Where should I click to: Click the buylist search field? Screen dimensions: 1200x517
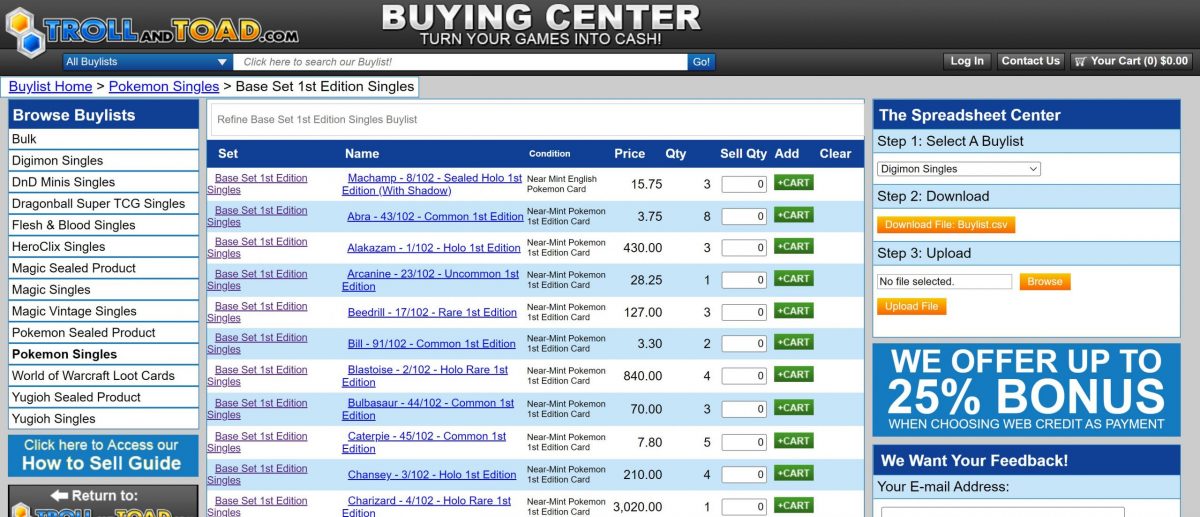[x=461, y=62]
